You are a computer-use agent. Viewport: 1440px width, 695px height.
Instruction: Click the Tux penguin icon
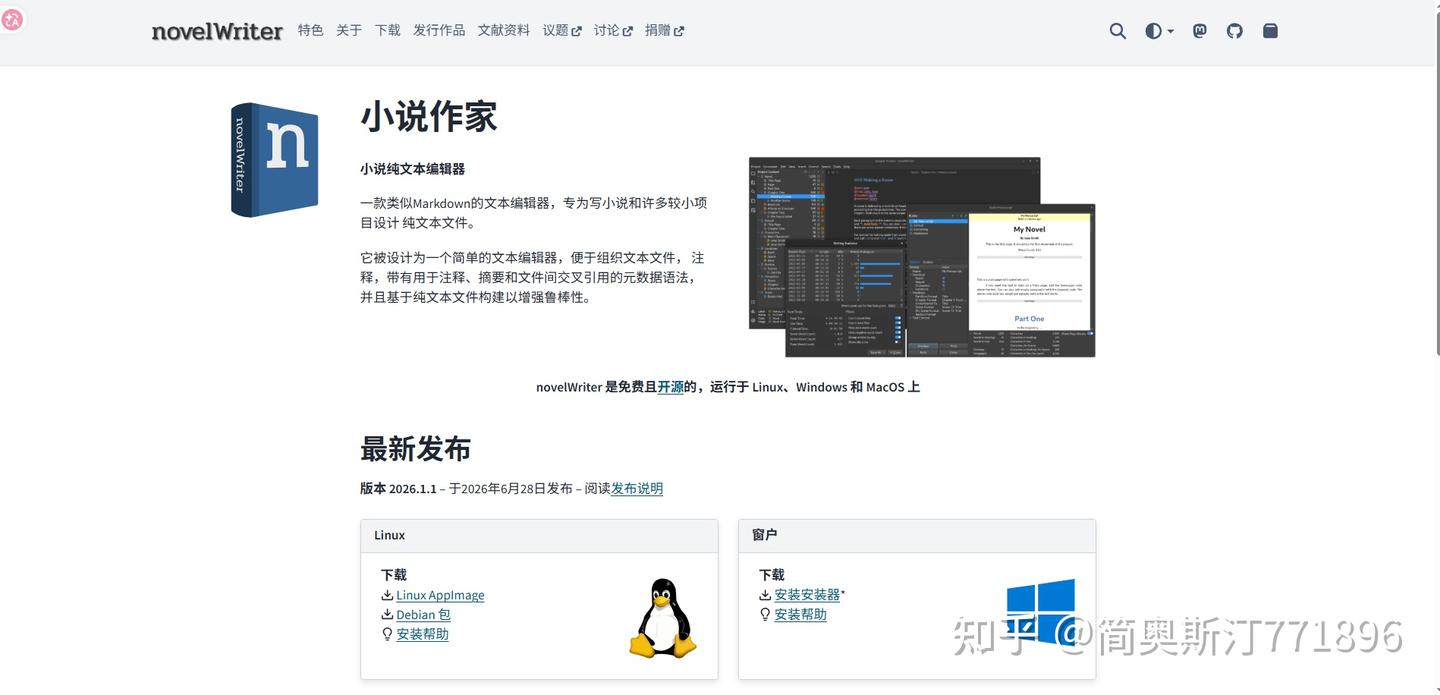(663, 618)
